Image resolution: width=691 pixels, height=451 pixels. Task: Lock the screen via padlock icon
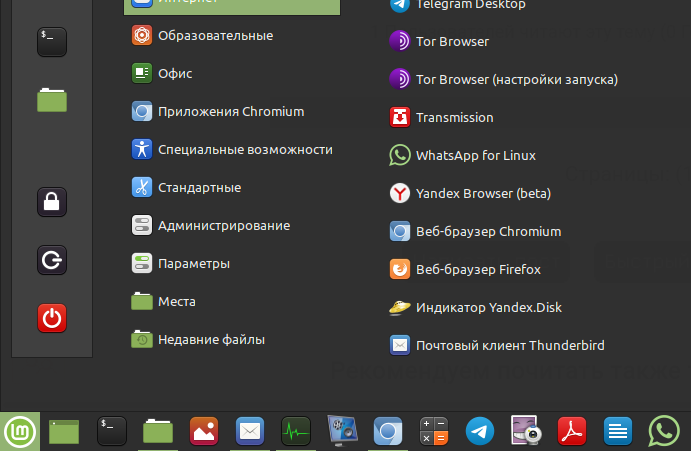tap(52, 202)
